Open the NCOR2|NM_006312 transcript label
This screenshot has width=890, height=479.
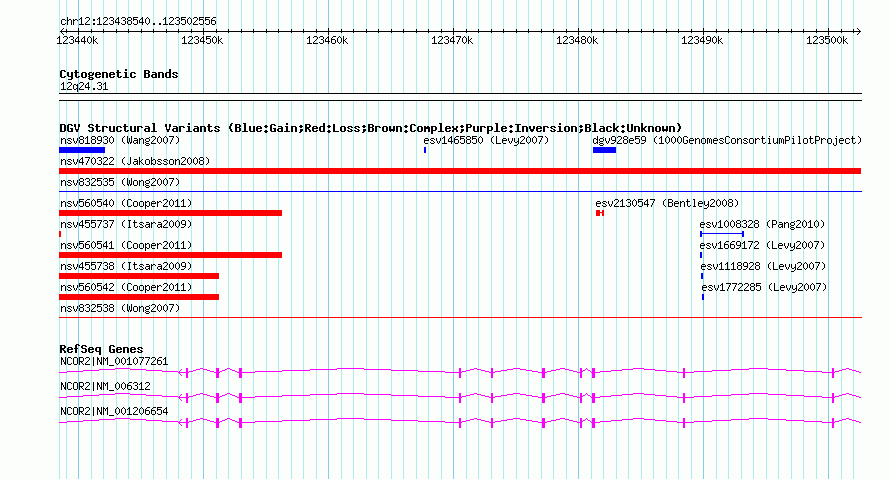point(106,386)
